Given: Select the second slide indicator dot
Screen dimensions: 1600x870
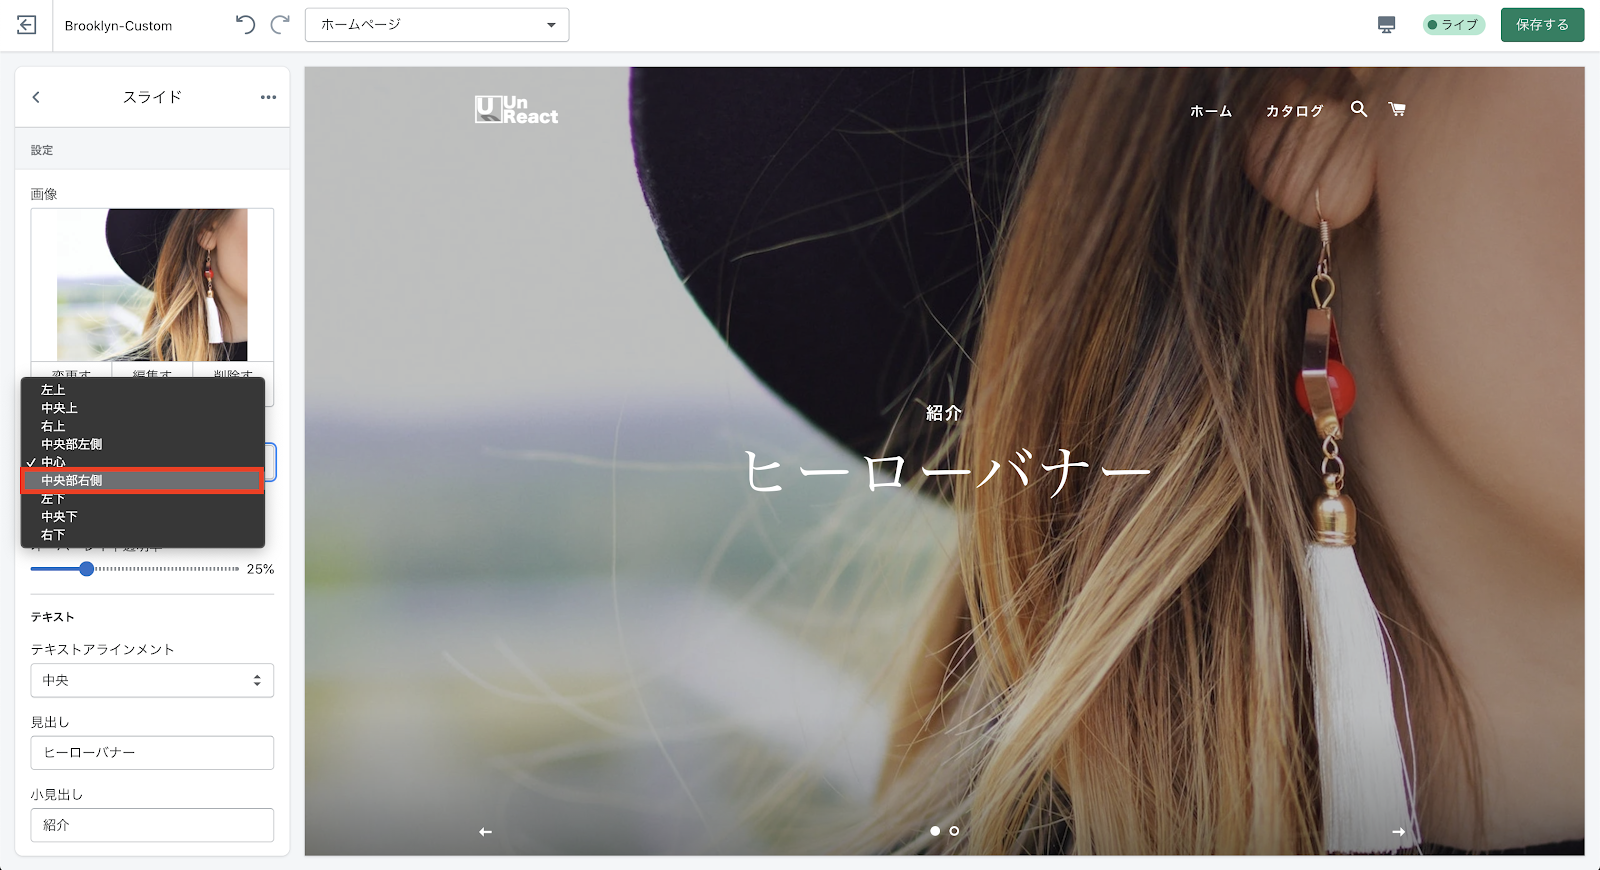Looking at the screenshot, I should coord(954,831).
